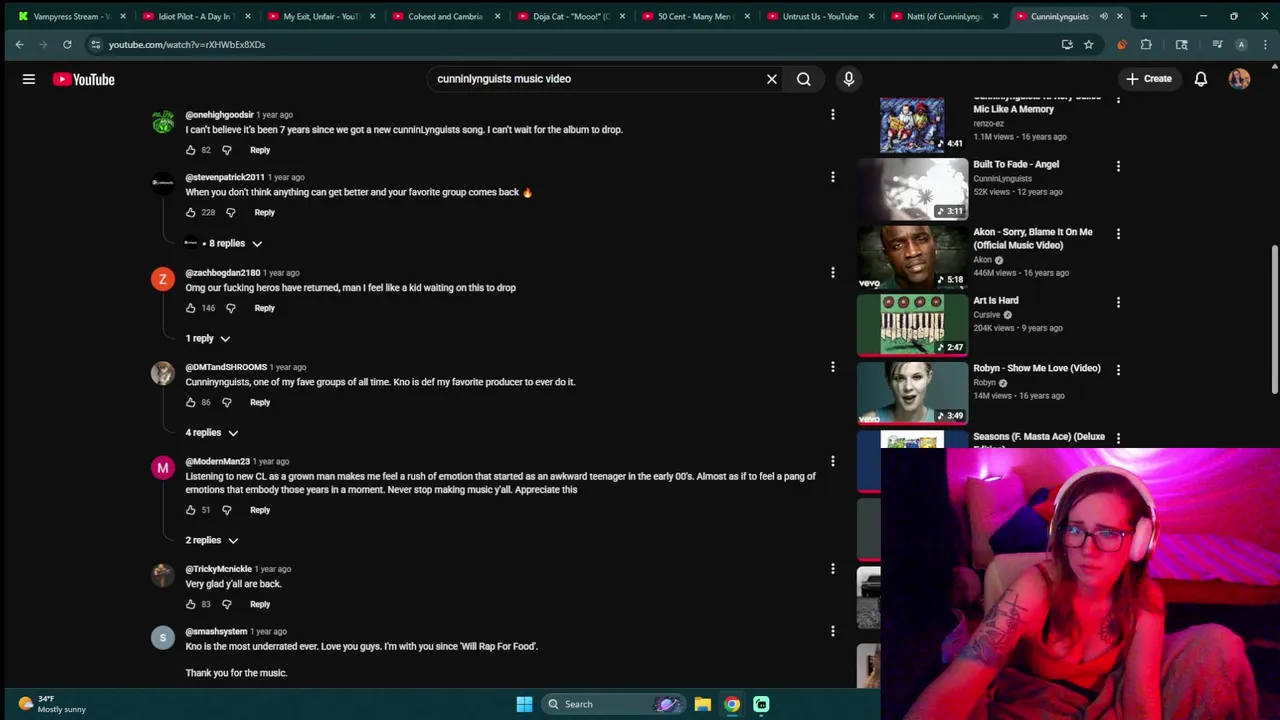Mute audio on the playing CunninLynguists tab
Screen dimensions: 1280x720
tap(1104, 16)
